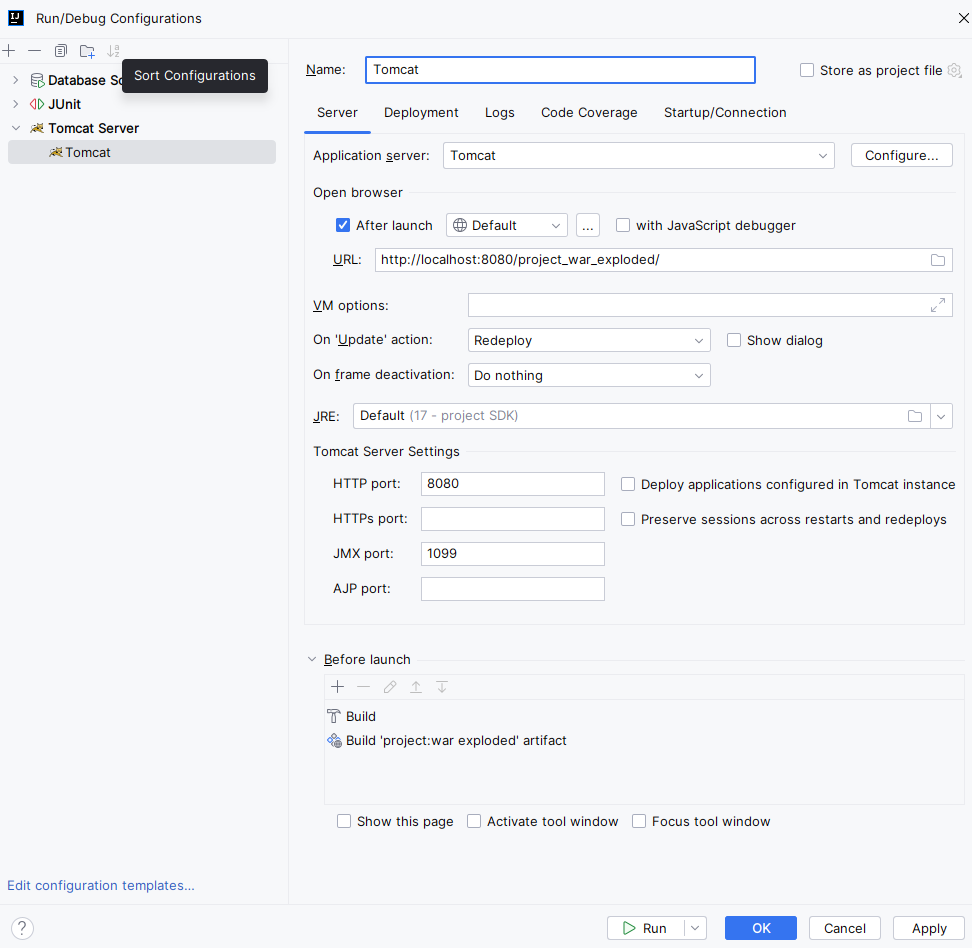This screenshot has width=972, height=948.
Task: Enable with JavaScript debugger
Action: pyautogui.click(x=623, y=226)
